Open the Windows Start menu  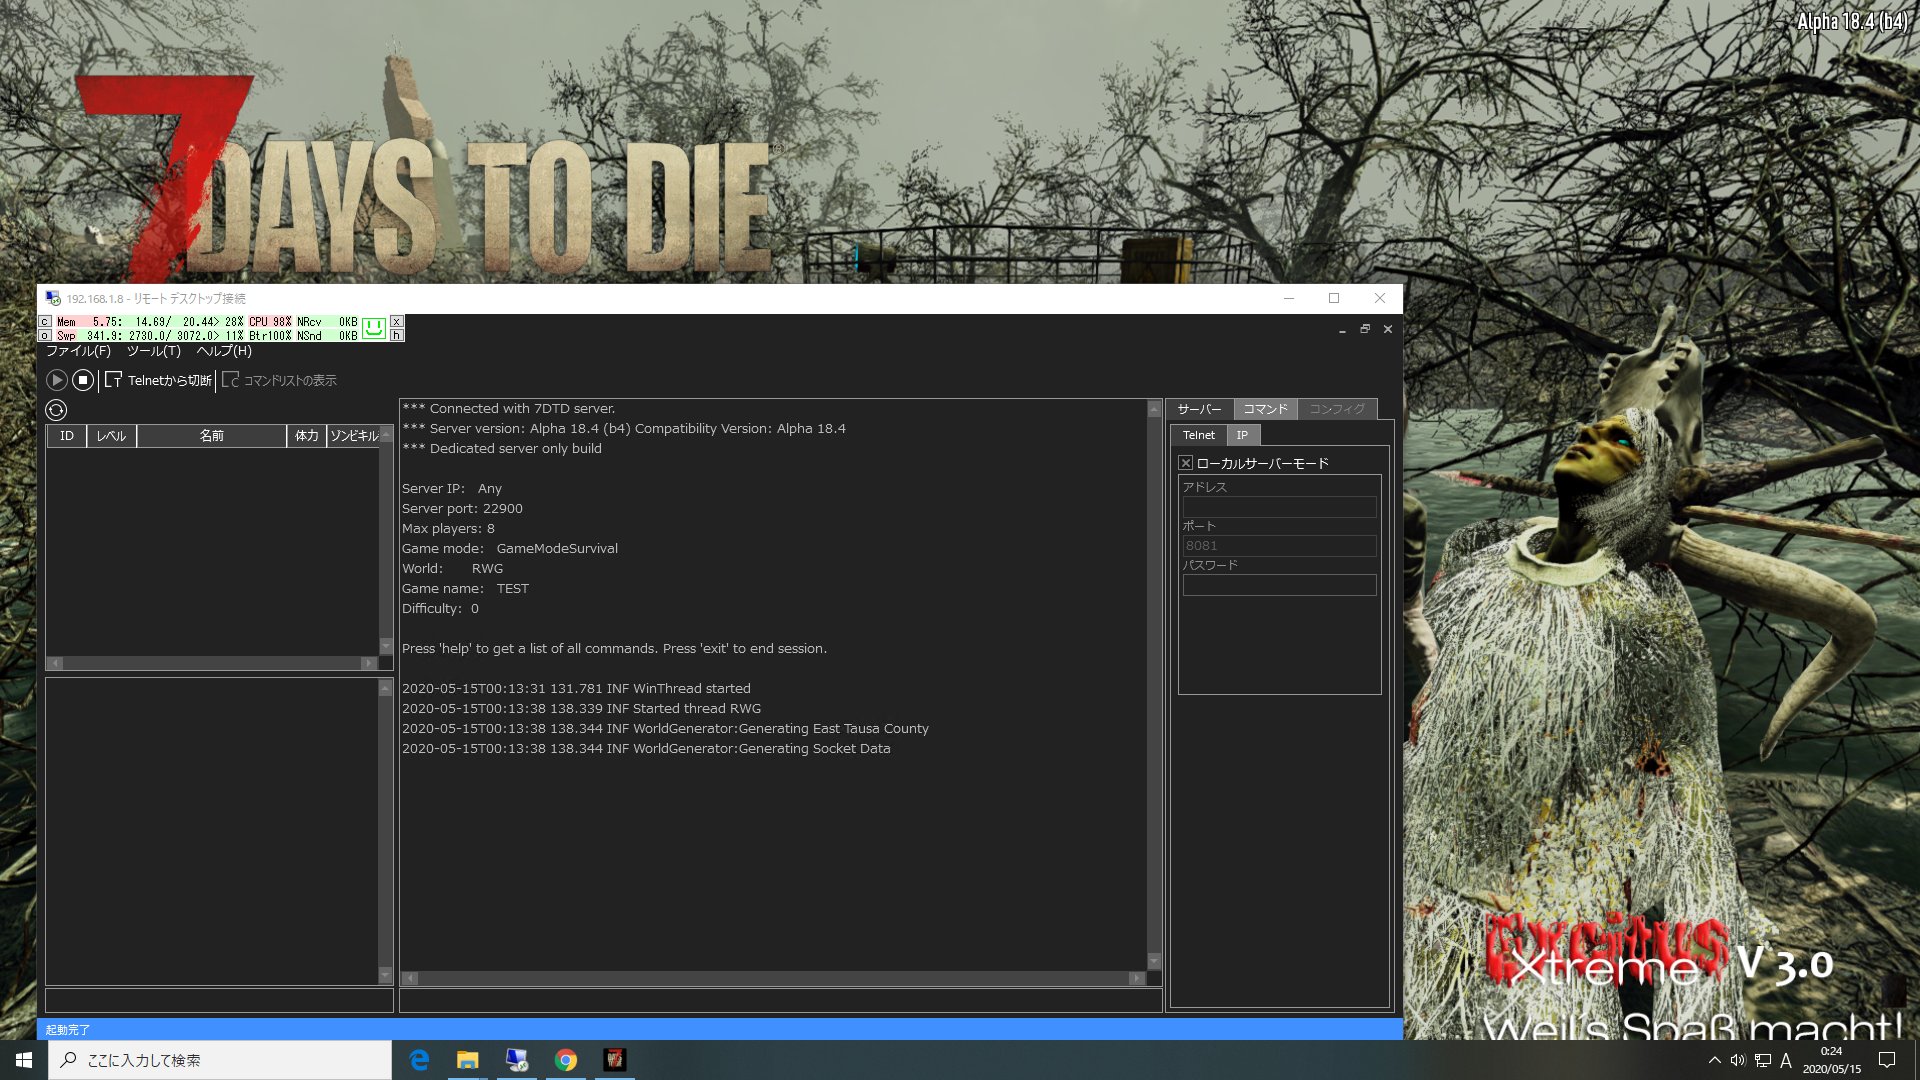point(24,1060)
